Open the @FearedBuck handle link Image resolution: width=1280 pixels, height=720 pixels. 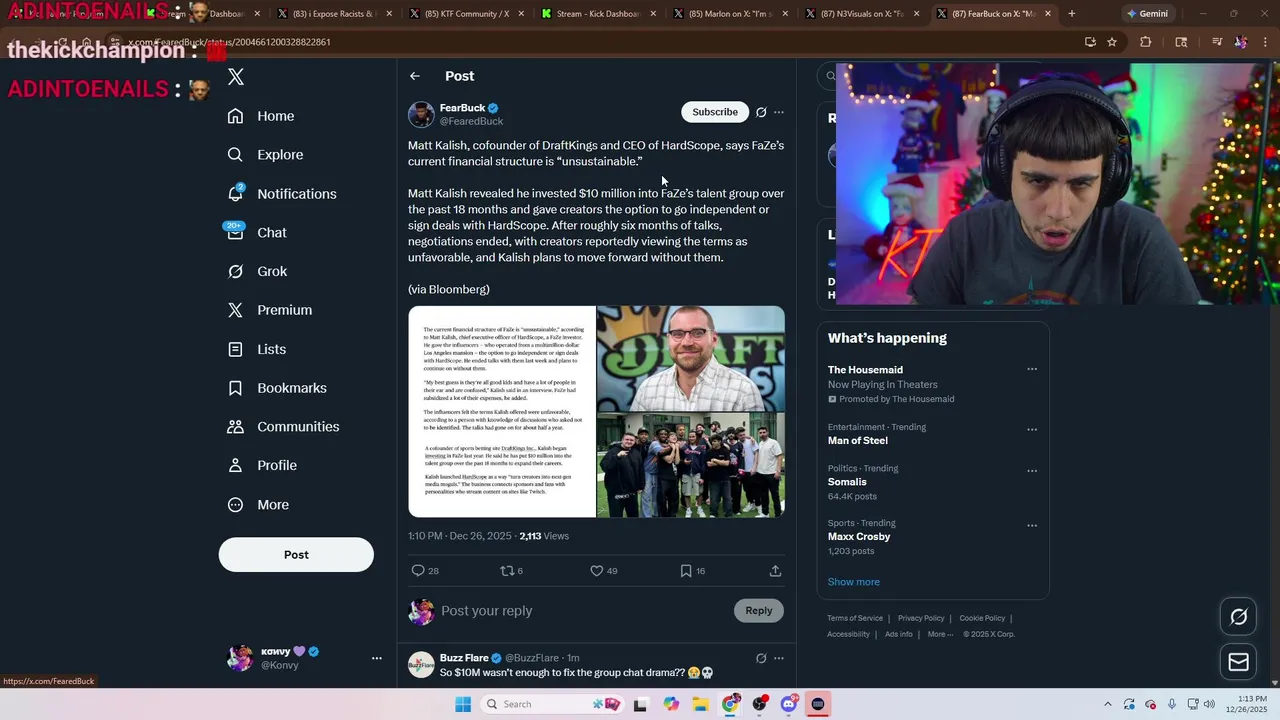point(471,121)
